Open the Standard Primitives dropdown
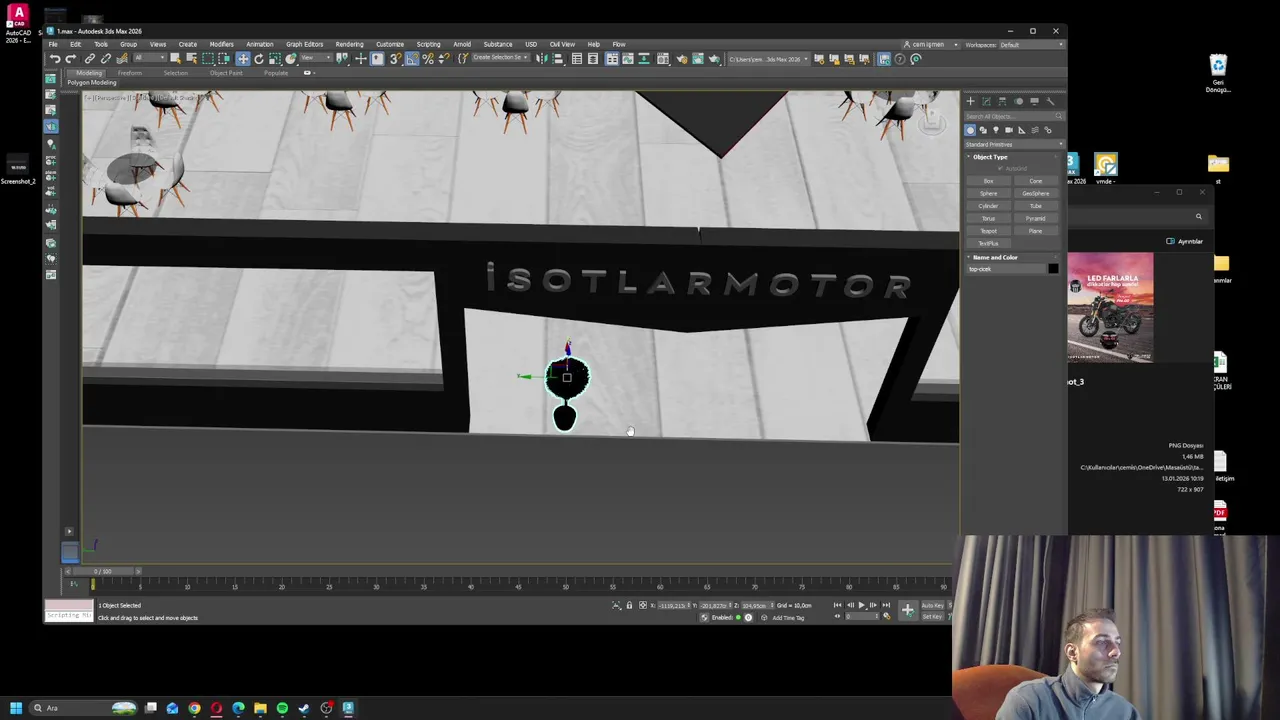 pyautogui.click(x=1013, y=144)
